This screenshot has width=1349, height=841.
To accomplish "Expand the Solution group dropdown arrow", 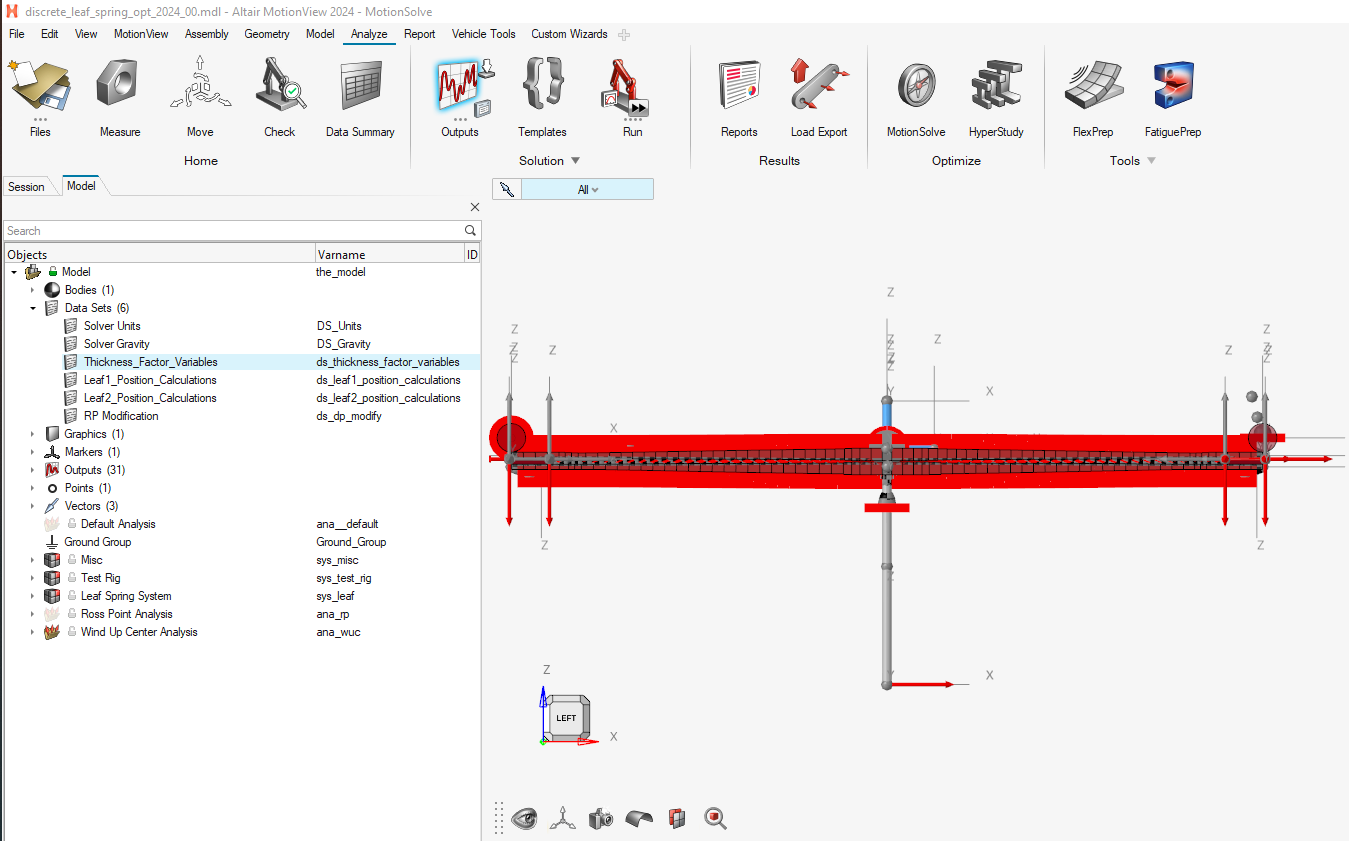I will point(575,161).
